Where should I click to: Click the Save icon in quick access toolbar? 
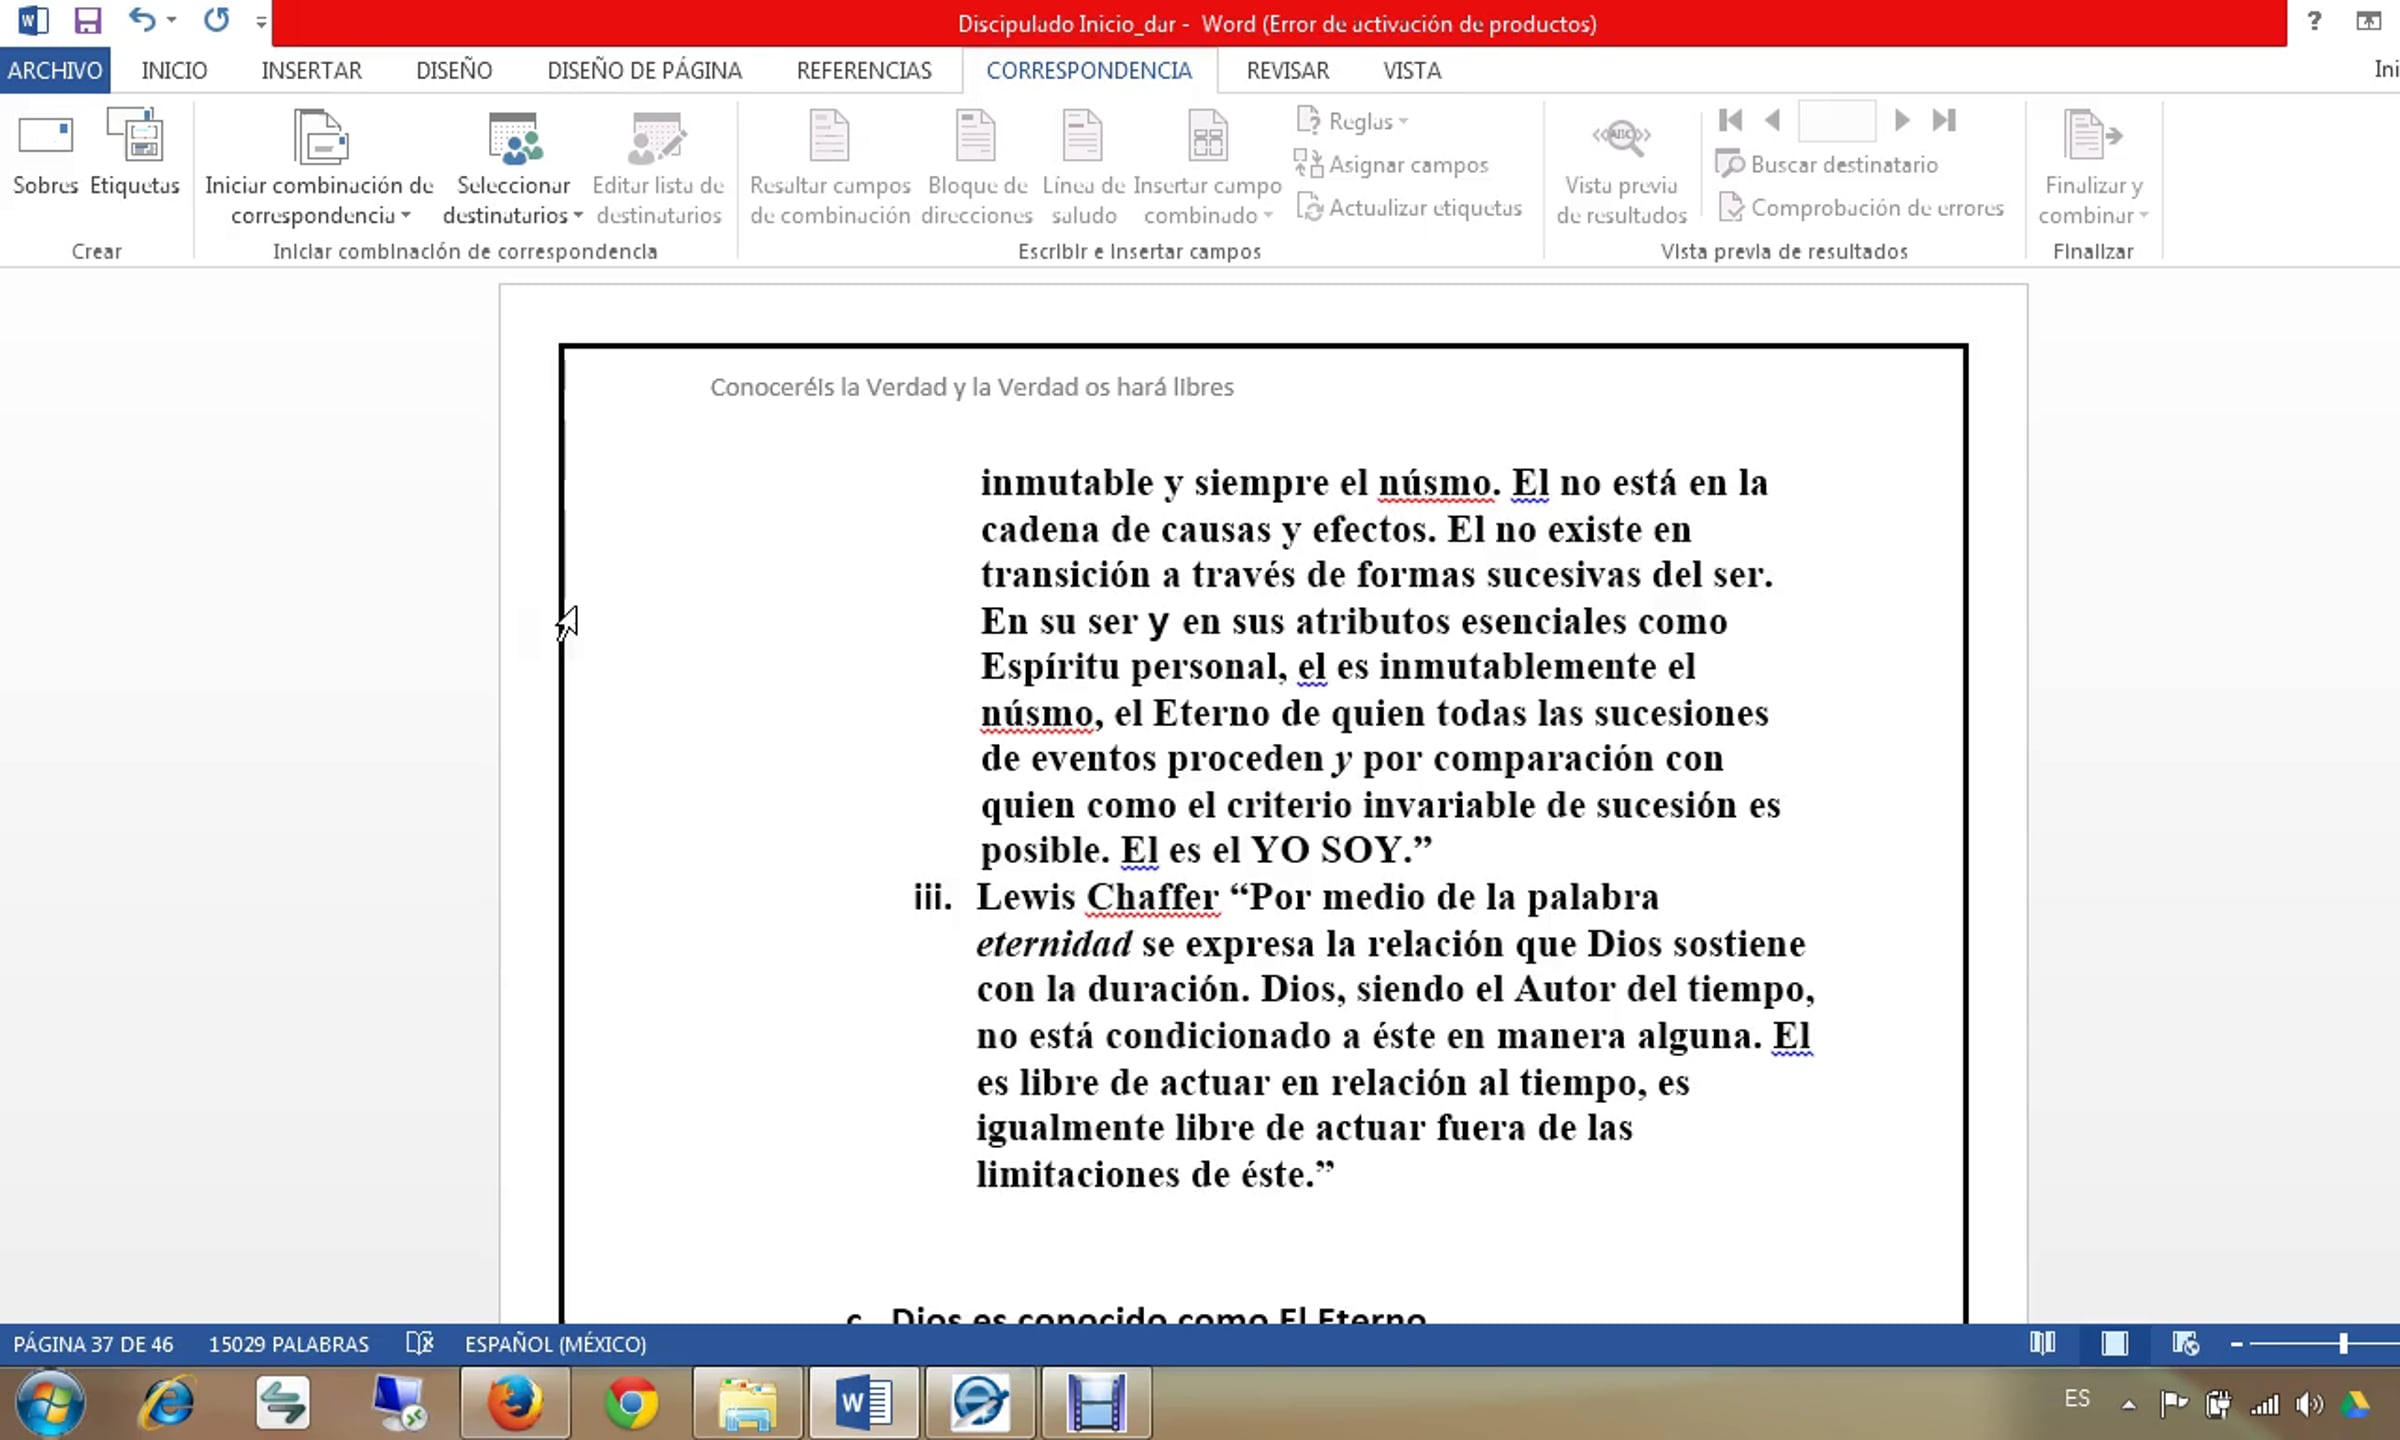(x=88, y=21)
